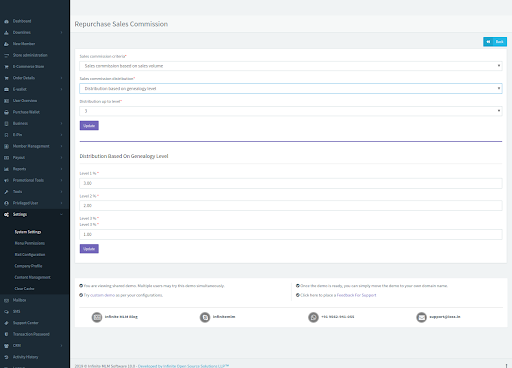Click Update below Level 3 % field

(x=89, y=249)
